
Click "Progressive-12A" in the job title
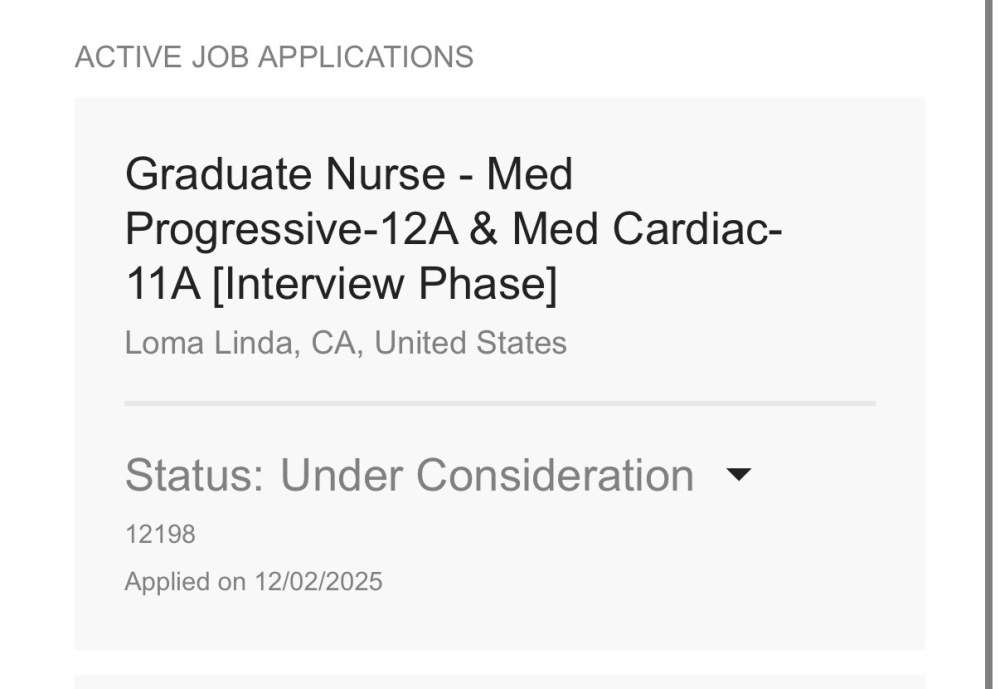click(x=289, y=230)
